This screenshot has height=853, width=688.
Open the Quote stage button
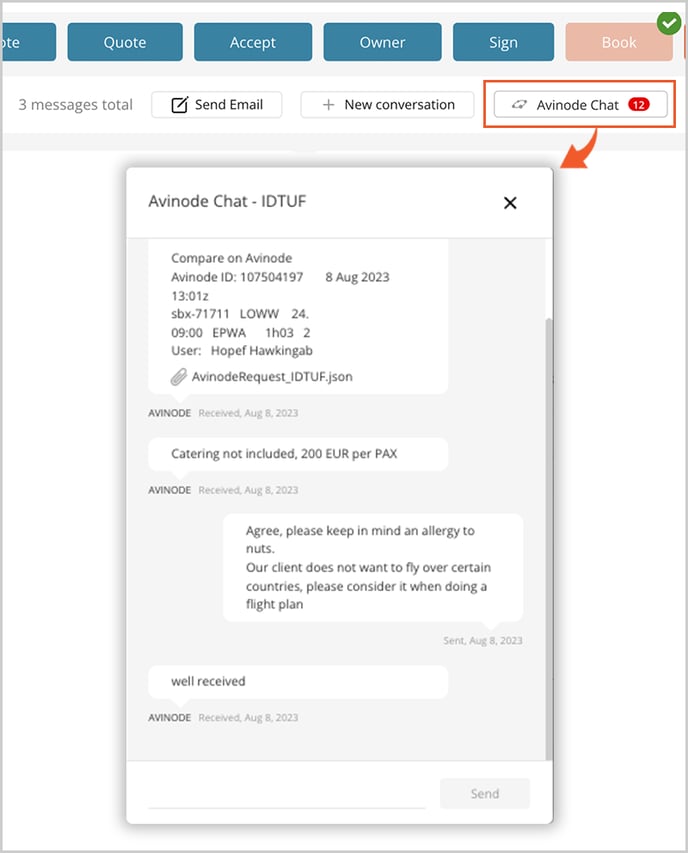tap(125, 42)
